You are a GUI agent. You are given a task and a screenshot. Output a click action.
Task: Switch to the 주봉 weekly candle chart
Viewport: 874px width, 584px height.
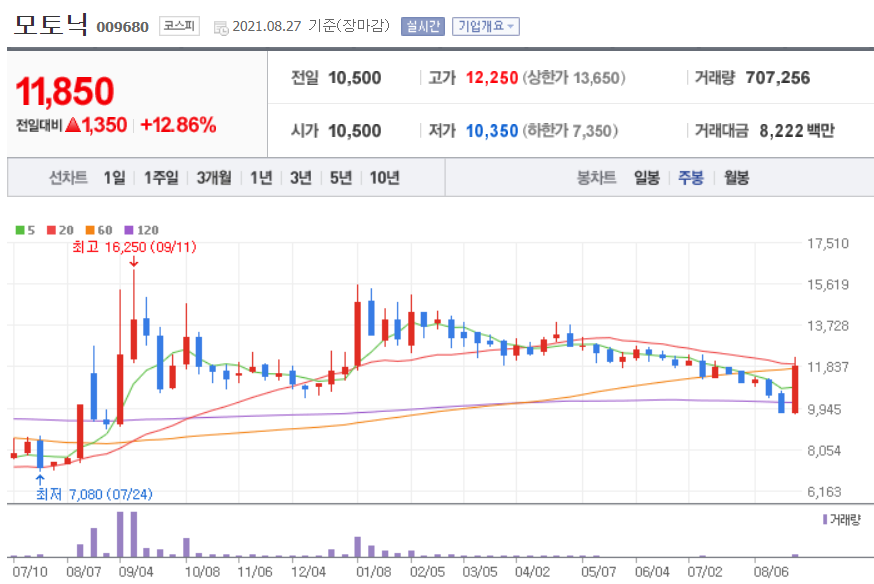(x=691, y=178)
